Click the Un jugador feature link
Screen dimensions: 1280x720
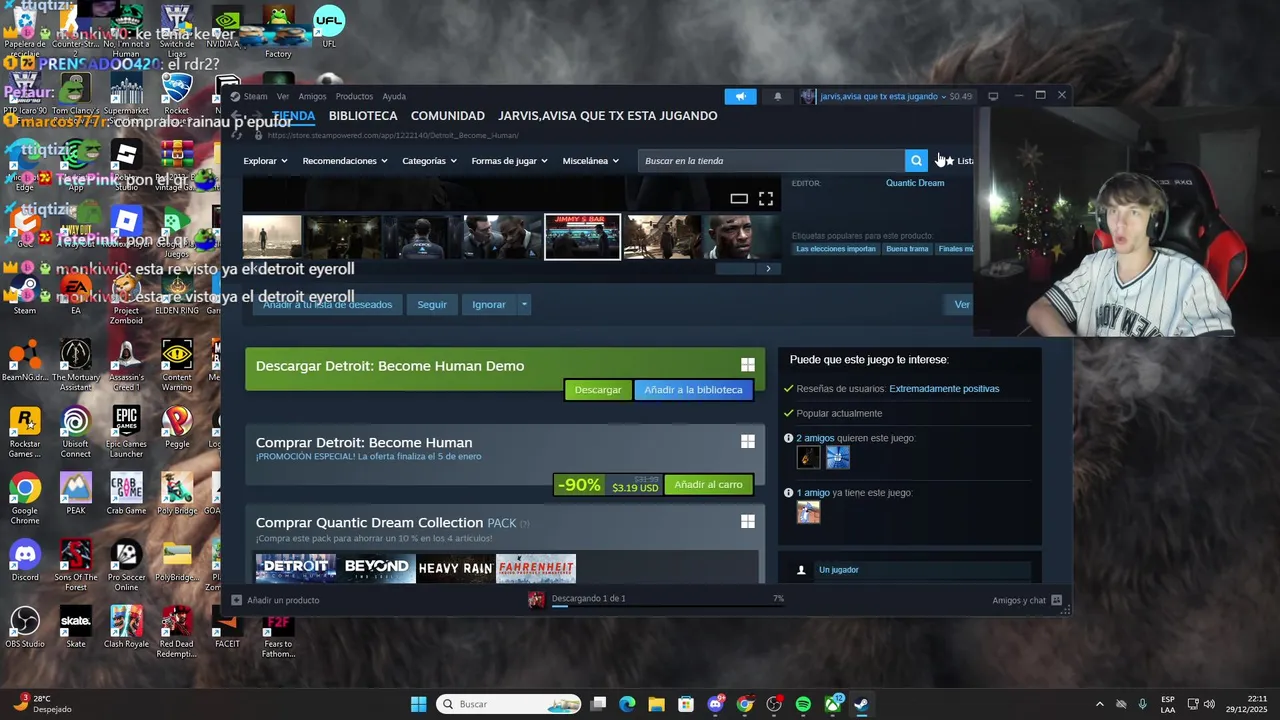[x=839, y=570]
